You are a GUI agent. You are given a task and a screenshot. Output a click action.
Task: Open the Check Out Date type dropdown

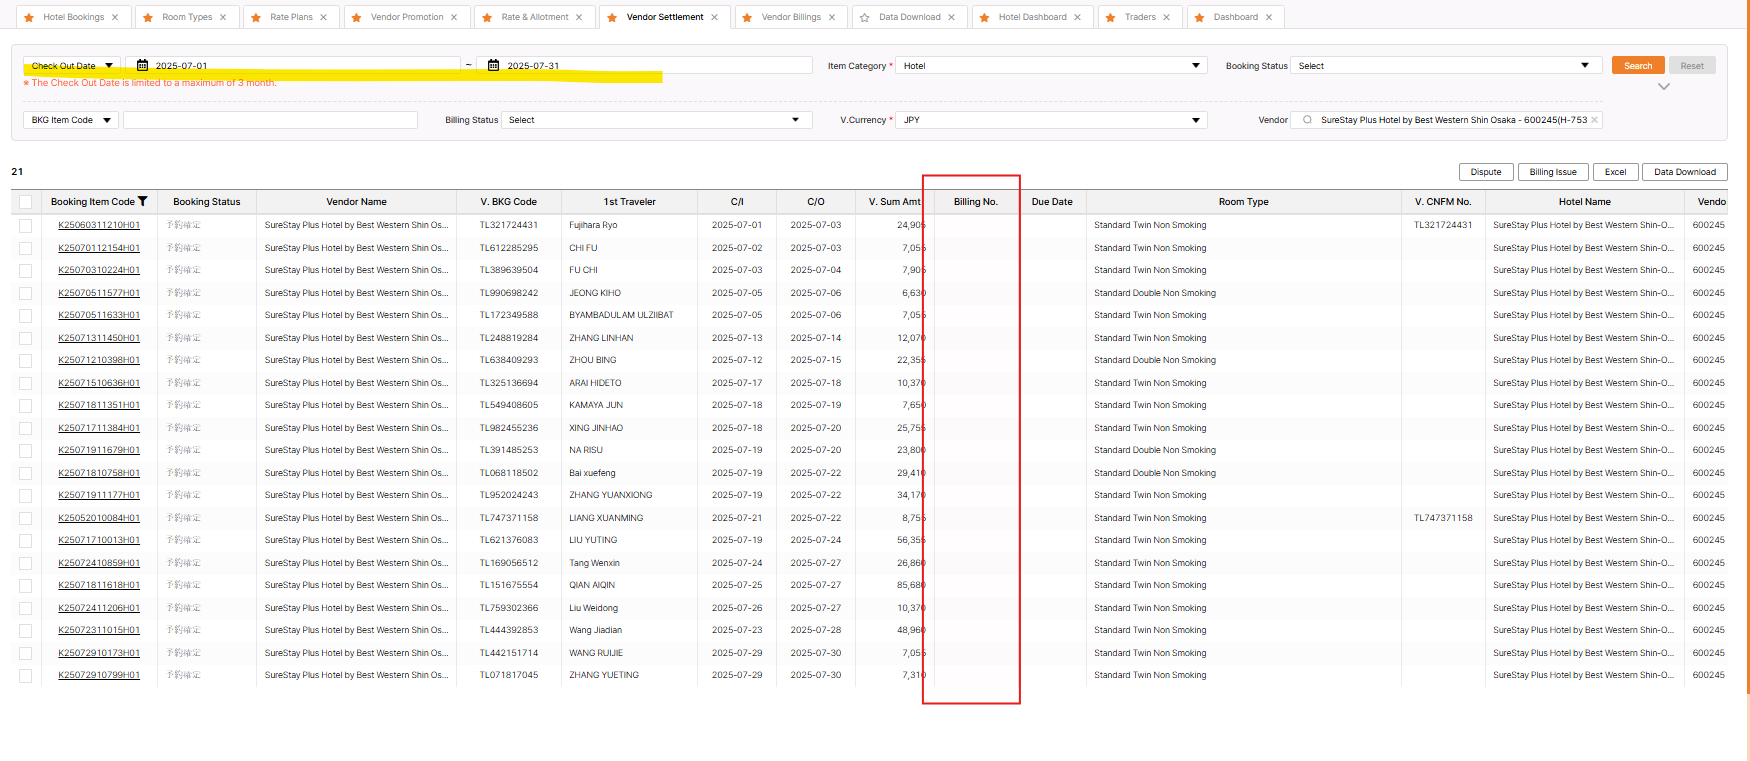point(72,65)
